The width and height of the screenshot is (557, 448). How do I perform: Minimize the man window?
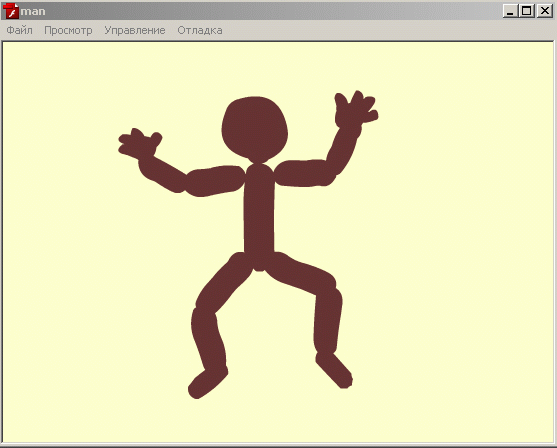tap(510, 11)
